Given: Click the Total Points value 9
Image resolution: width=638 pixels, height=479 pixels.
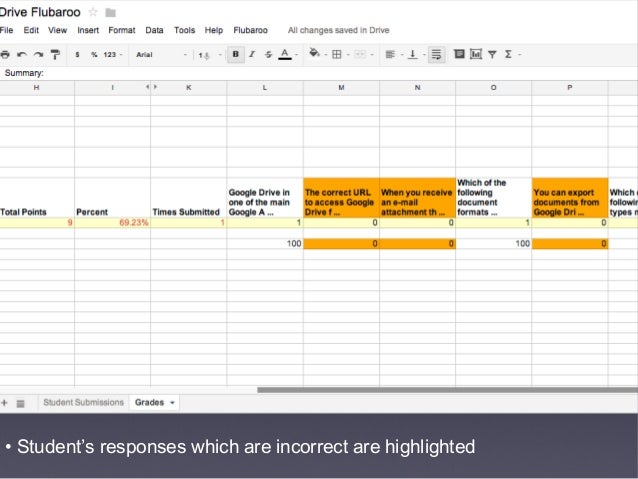Looking at the screenshot, I should coord(37,223).
